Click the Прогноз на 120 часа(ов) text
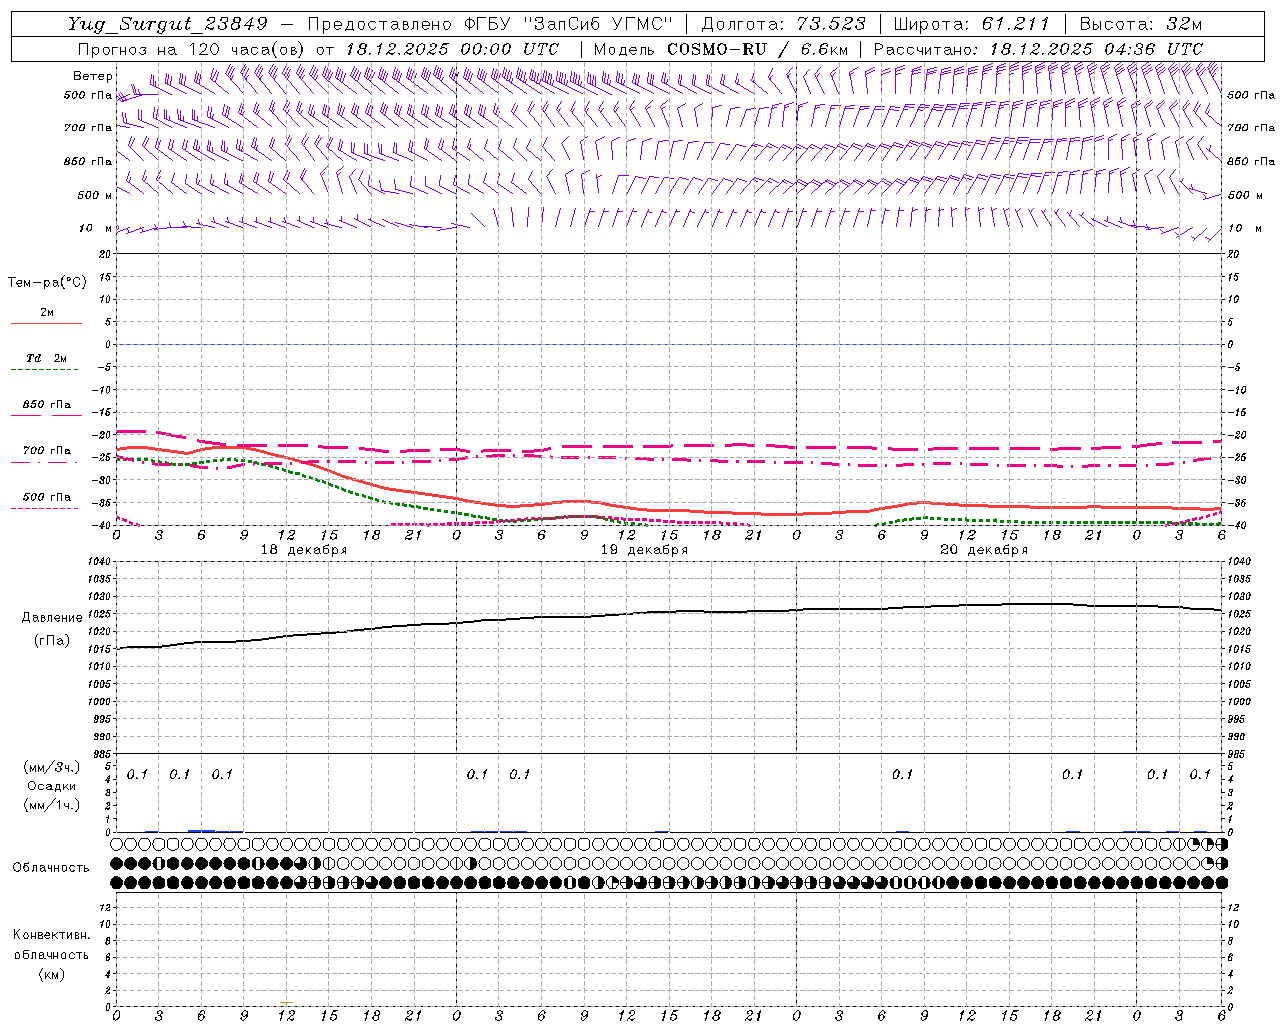The image size is (1280, 1024). pyautogui.click(x=191, y=49)
